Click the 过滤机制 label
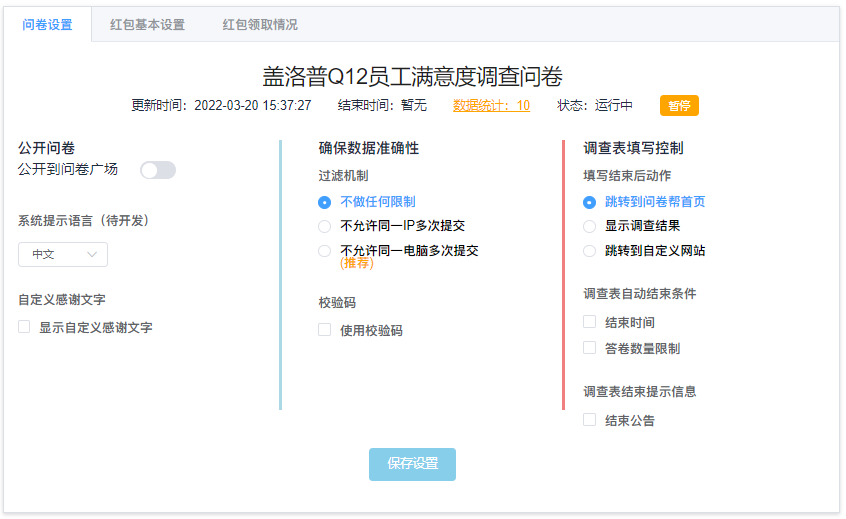The height and width of the screenshot is (519, 846). click(343, 176)
